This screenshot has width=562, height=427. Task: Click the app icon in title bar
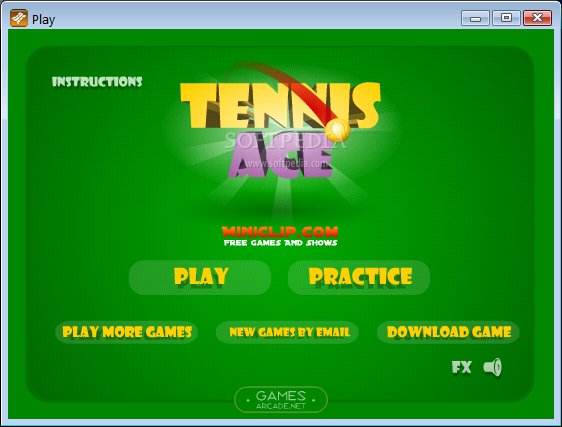(x=19, y=18)
